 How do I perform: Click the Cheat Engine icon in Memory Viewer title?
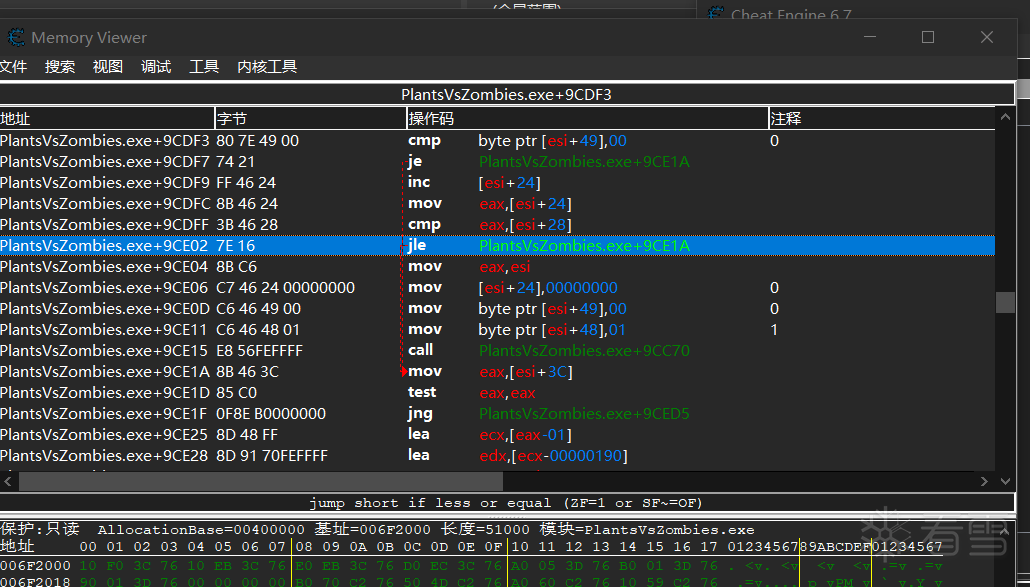point(16,37)
